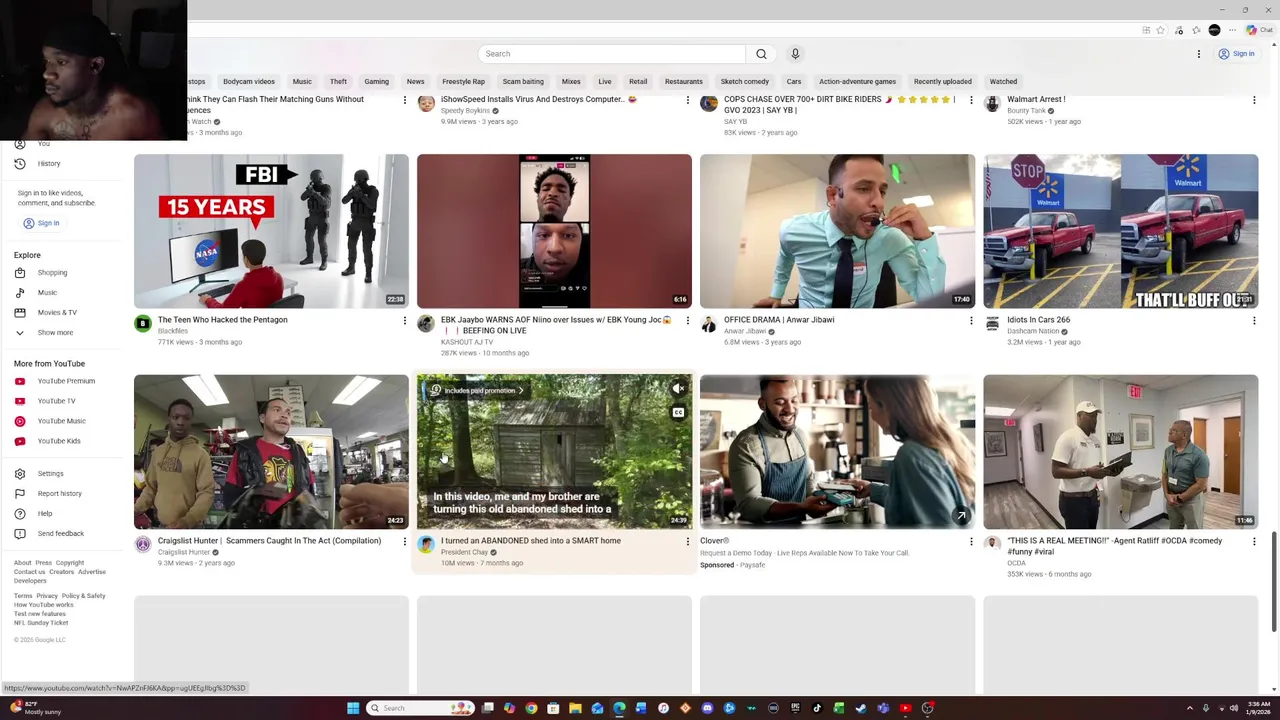Open the Windows Start menu
Screen dimensions: 1280x720
353,708
